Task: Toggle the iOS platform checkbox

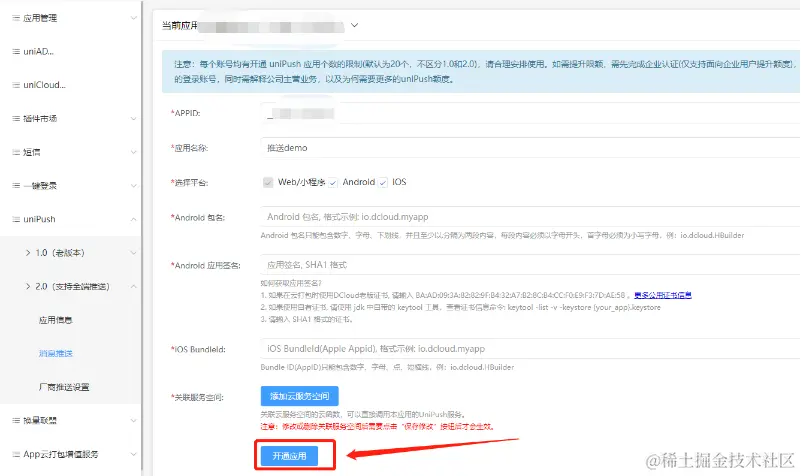Action: pos(383,182)
